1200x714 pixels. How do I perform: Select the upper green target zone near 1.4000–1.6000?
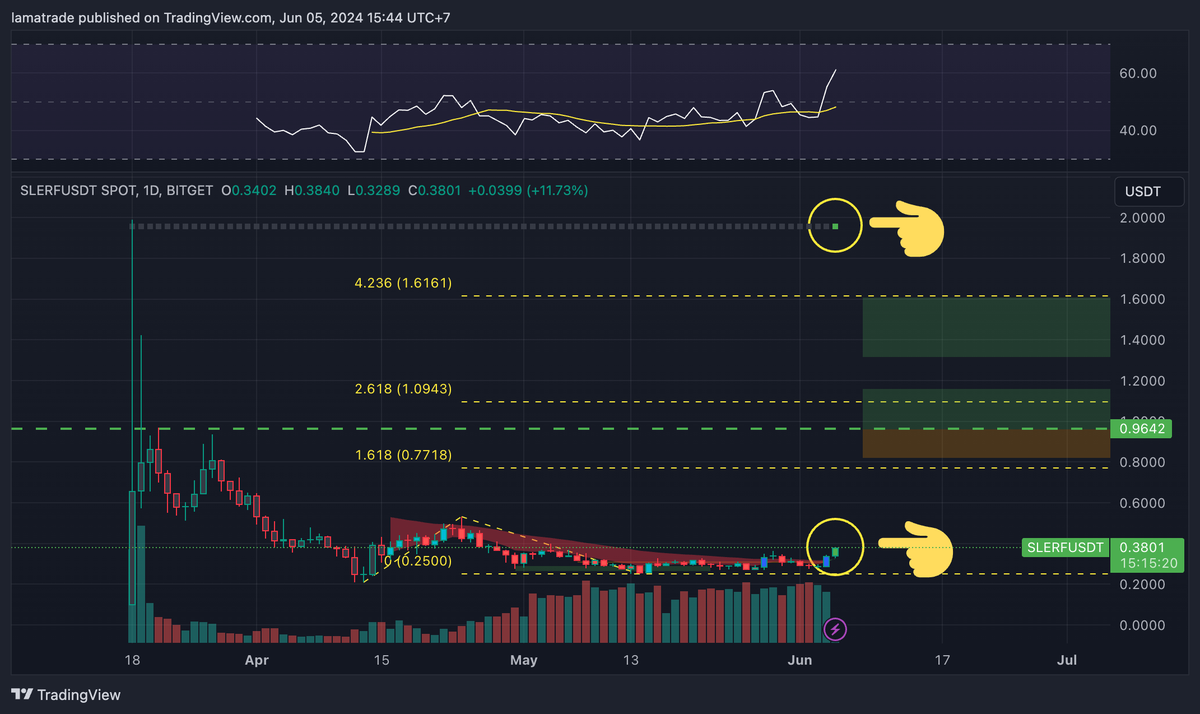coord(986,327)
